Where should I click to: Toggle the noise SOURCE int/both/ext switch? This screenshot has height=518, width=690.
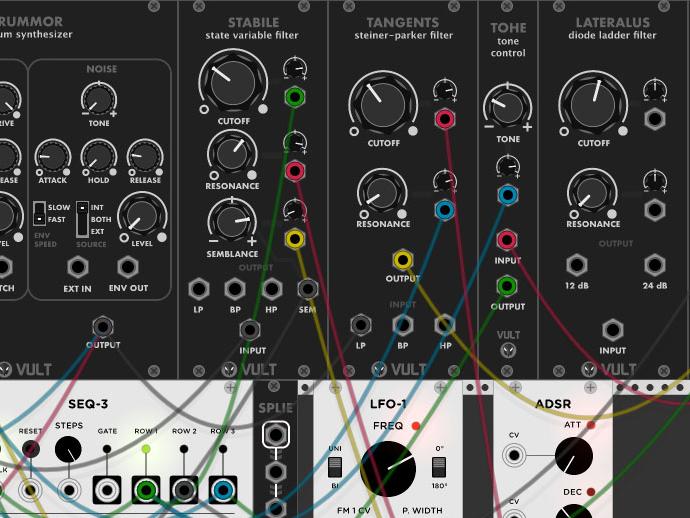click(x=82, y=219)
